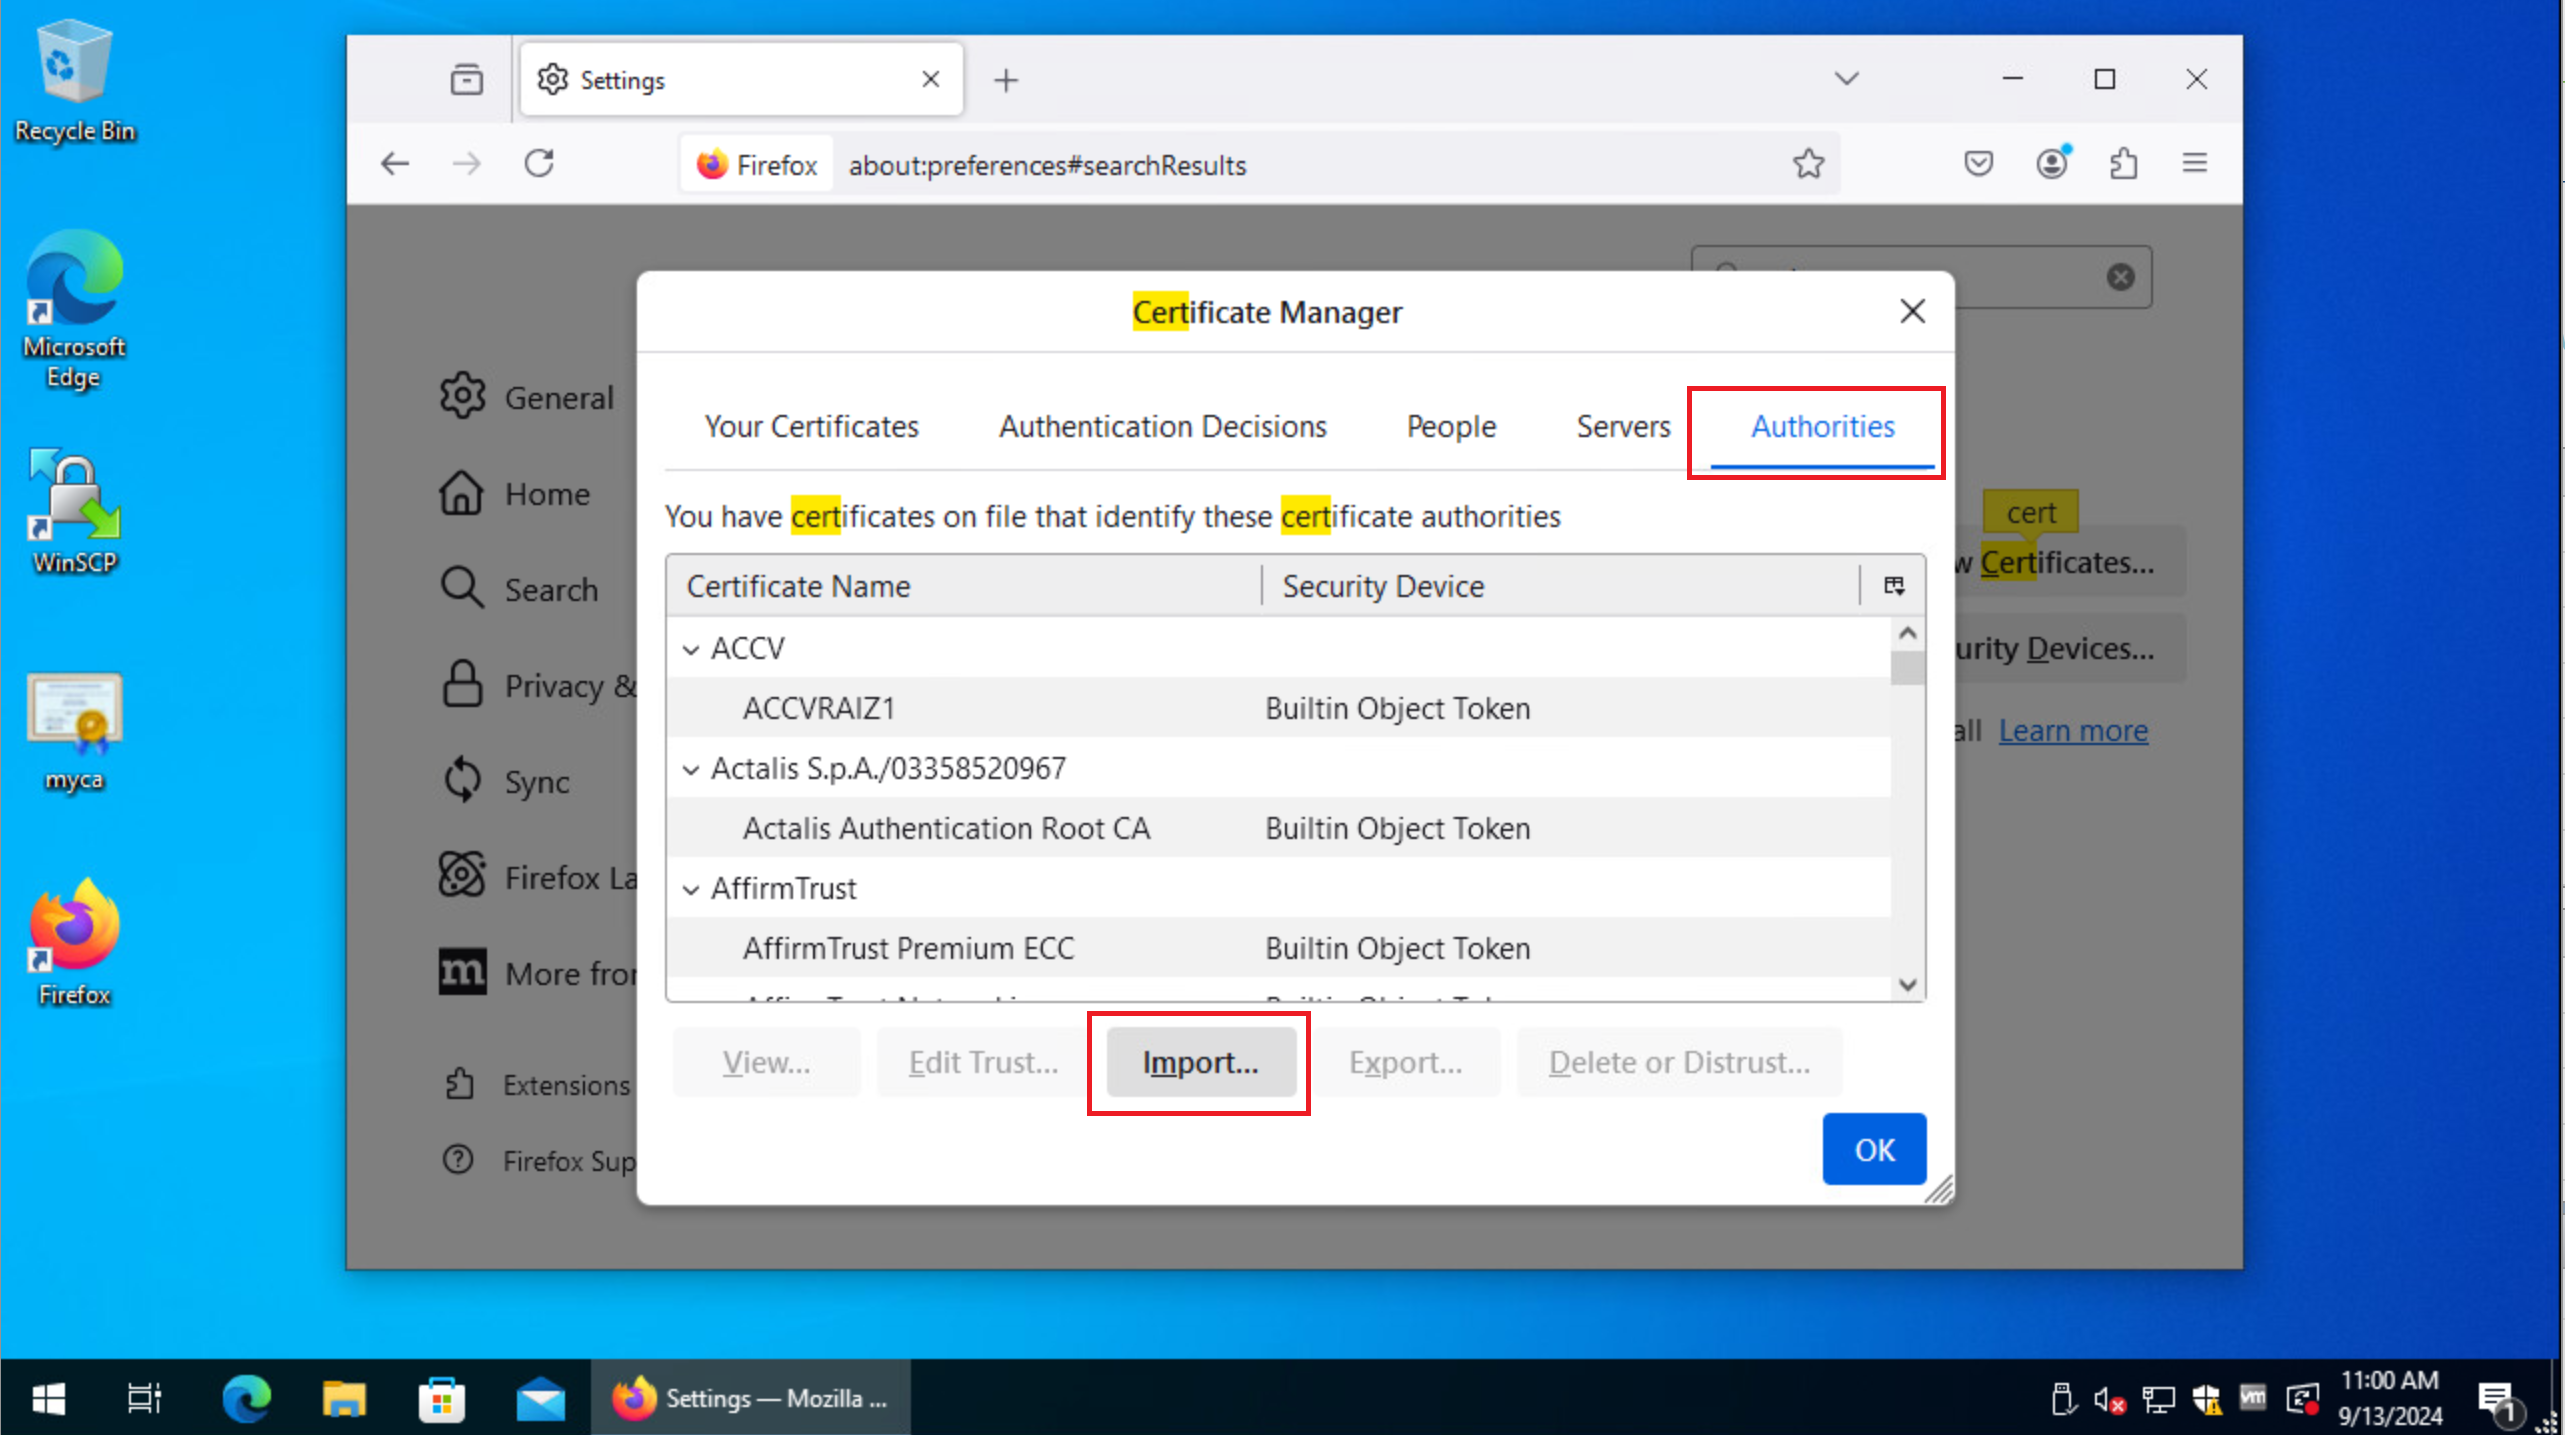The image size is (2565, 1435).
Task: Click the certificate list scroll up arrow
Action: click(1907, 634)
